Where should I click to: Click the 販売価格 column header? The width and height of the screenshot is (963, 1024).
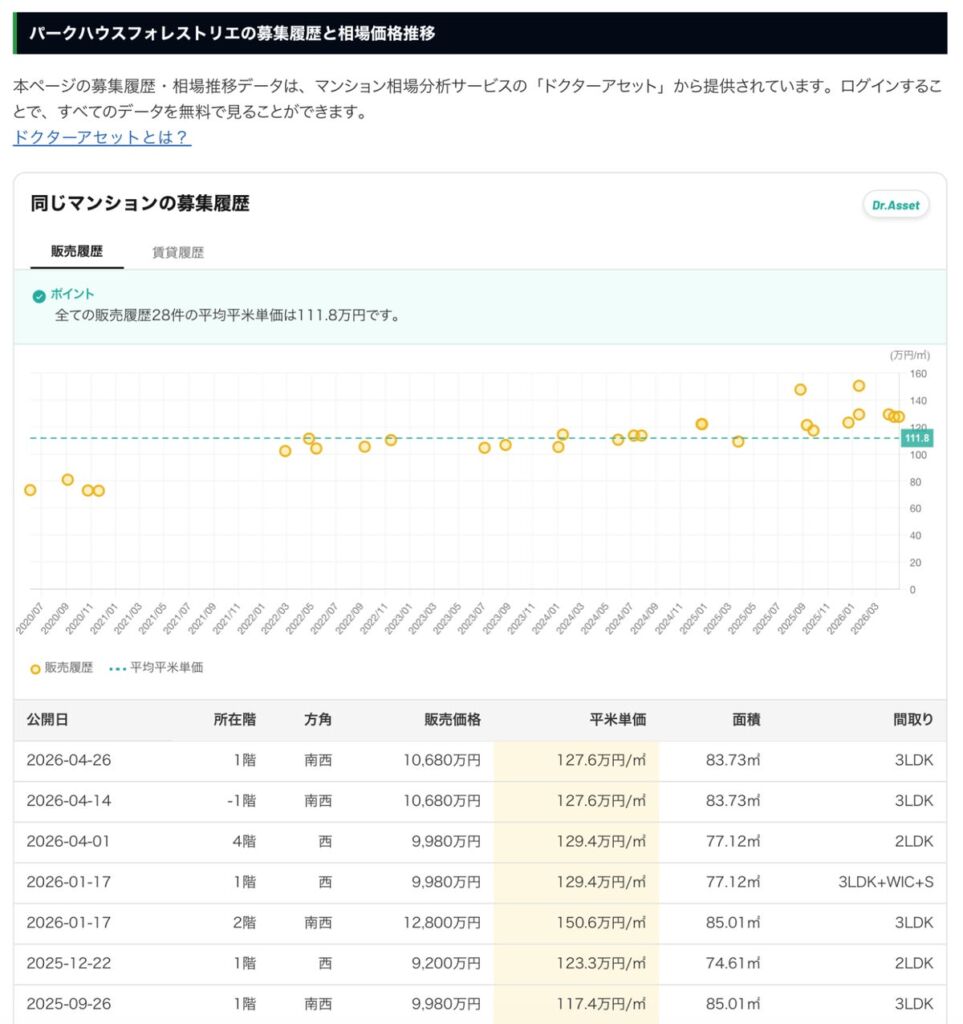point(452,720)
